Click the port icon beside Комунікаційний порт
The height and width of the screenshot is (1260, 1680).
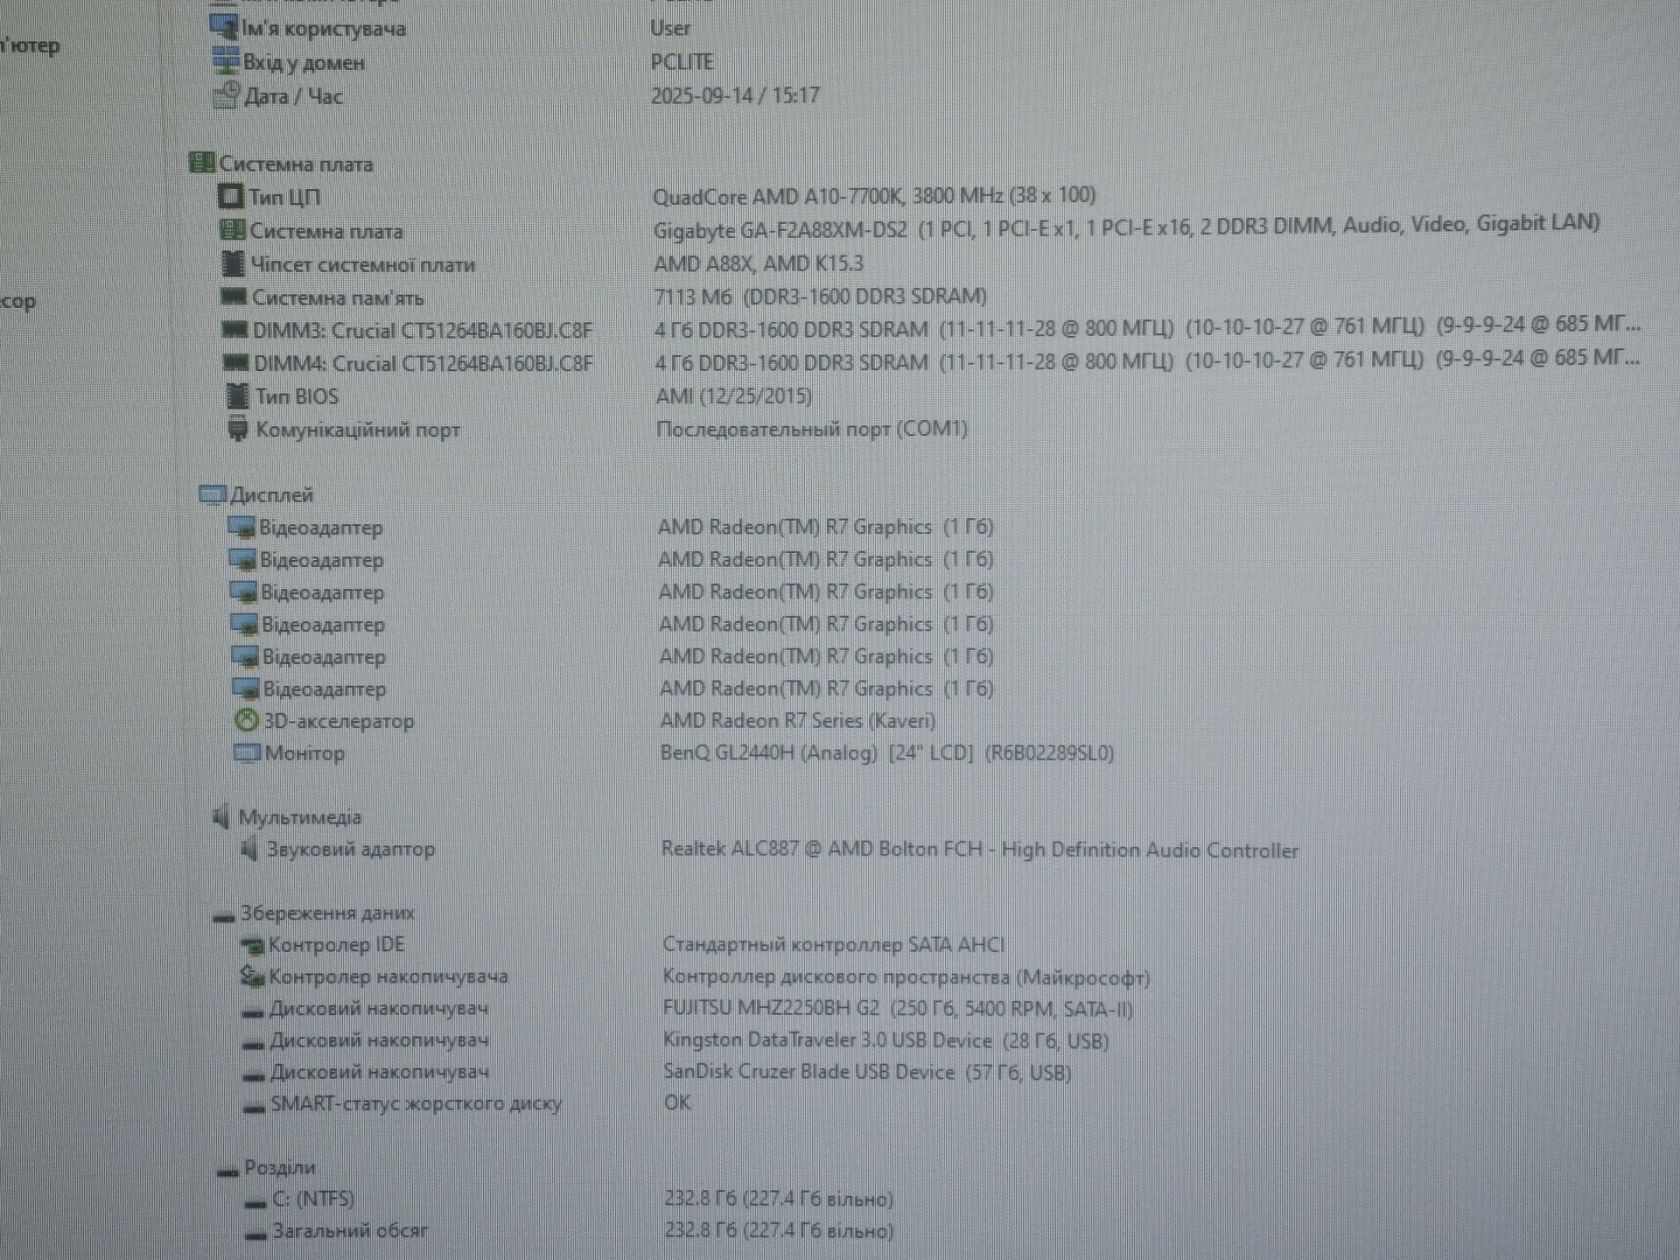coord(237,429)
